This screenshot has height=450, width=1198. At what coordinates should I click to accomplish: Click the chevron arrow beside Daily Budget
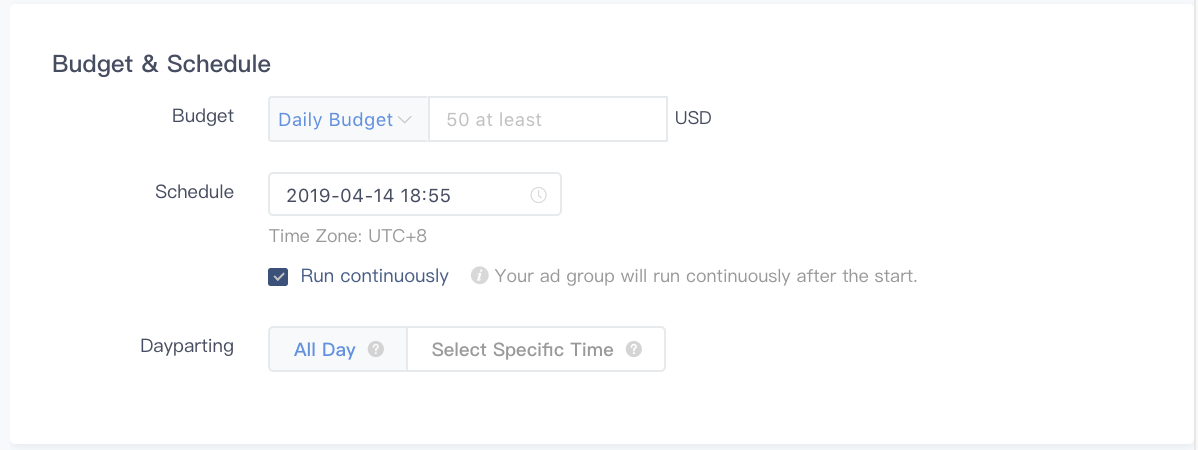click(x=405, y=120)
